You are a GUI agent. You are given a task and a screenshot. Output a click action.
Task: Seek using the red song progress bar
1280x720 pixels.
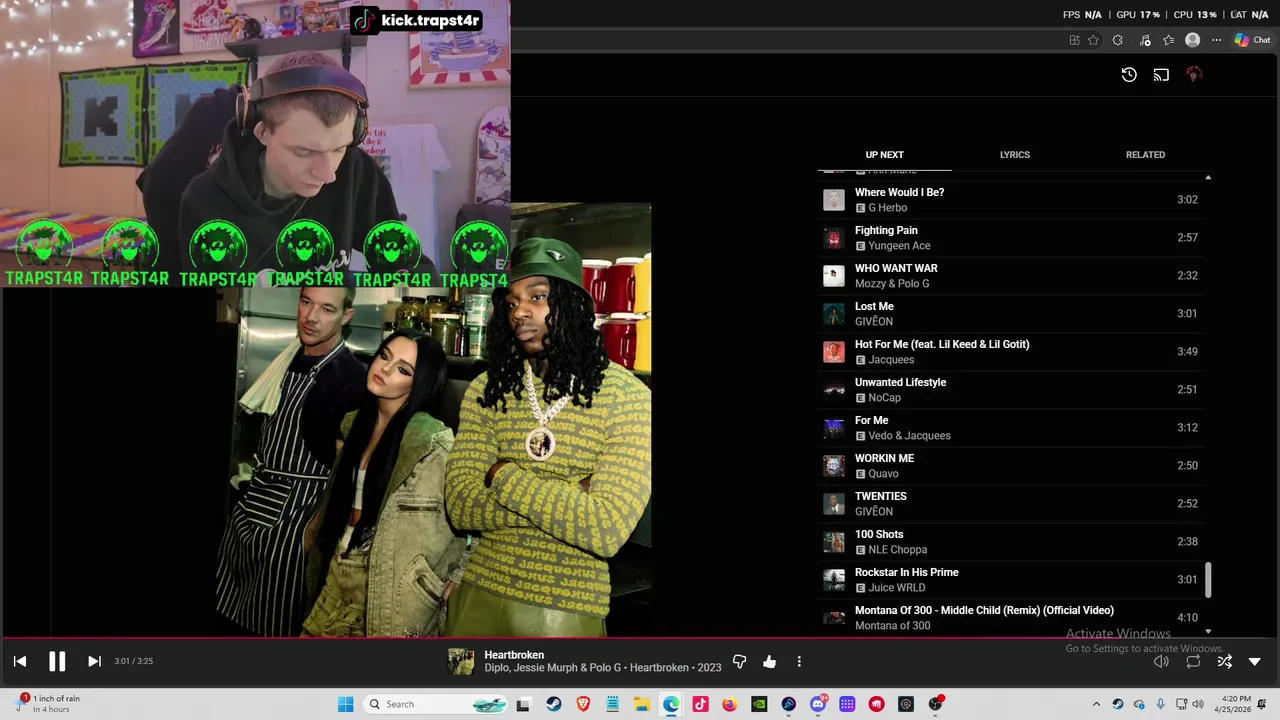640,637
